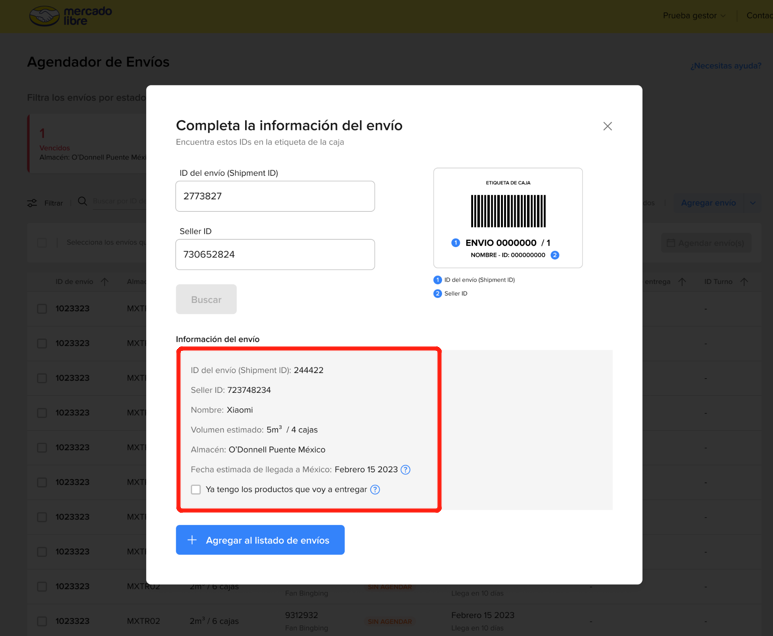Select first 1023323 row checkbox
The height and width of the screenshot is (636, 773).
pyautogui.click(x=42, y=309)
